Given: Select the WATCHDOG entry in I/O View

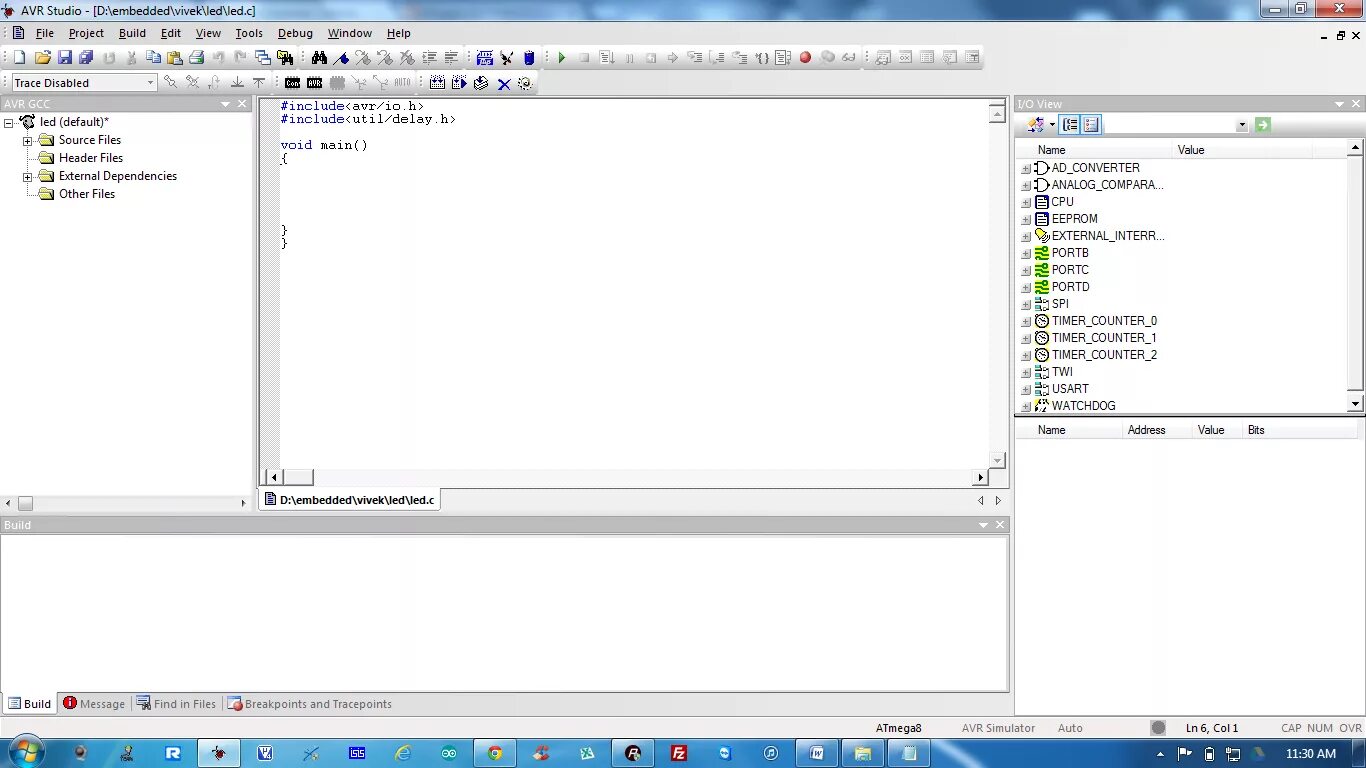Looking at the screenshot, I should point(1083,406).
